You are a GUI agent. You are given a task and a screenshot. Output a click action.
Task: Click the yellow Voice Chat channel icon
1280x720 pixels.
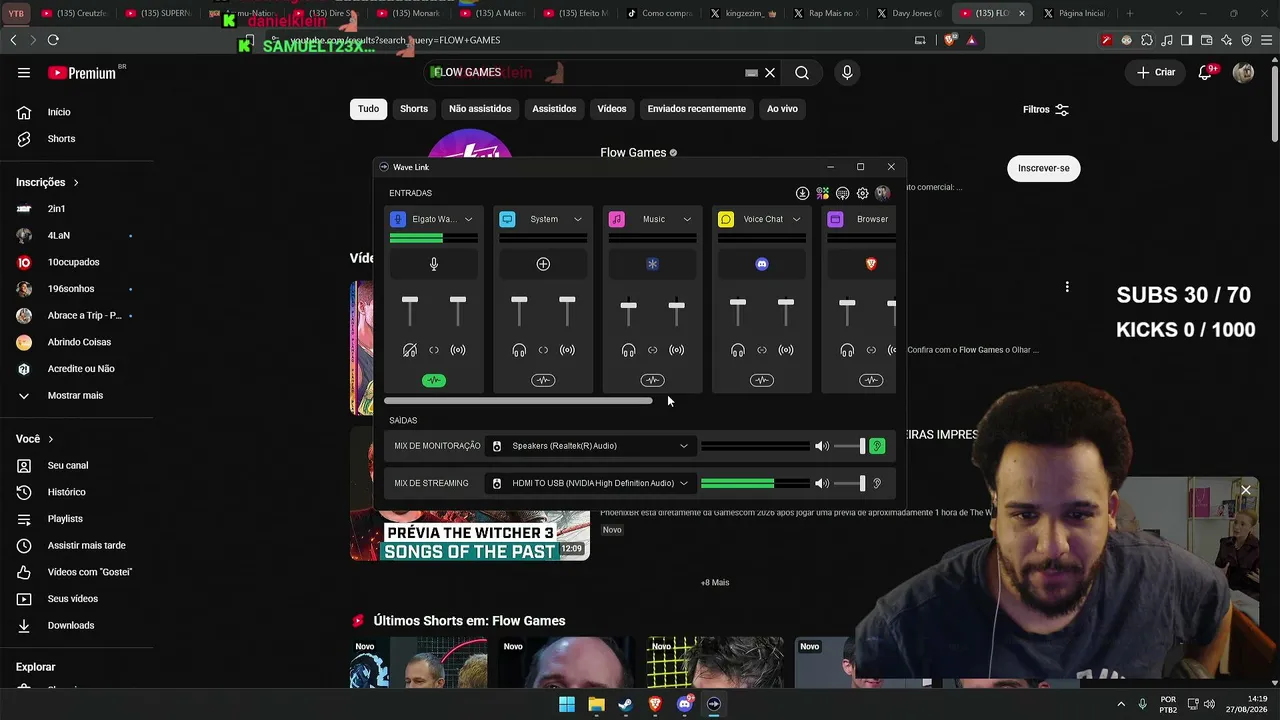[726, 219]
